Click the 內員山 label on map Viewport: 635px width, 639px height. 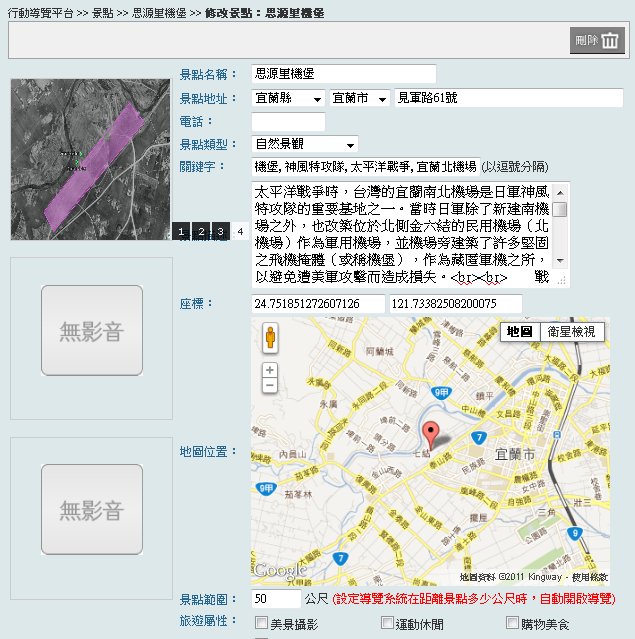click(293, 454)
